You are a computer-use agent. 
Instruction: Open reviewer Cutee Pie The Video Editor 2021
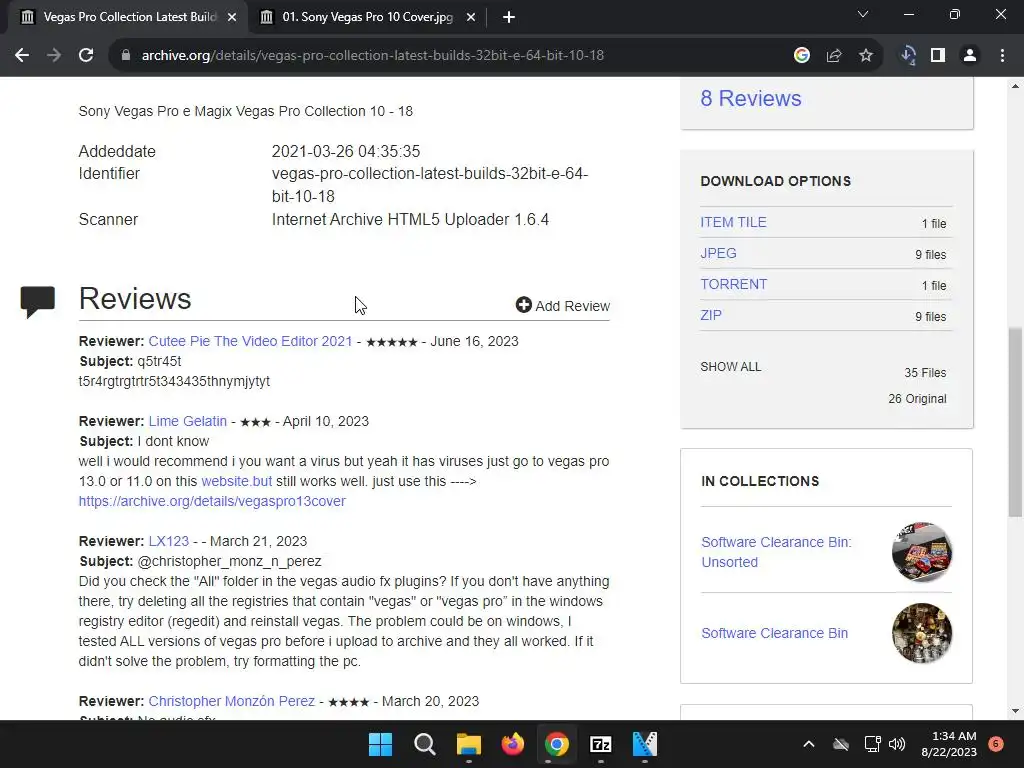point(250,341)
